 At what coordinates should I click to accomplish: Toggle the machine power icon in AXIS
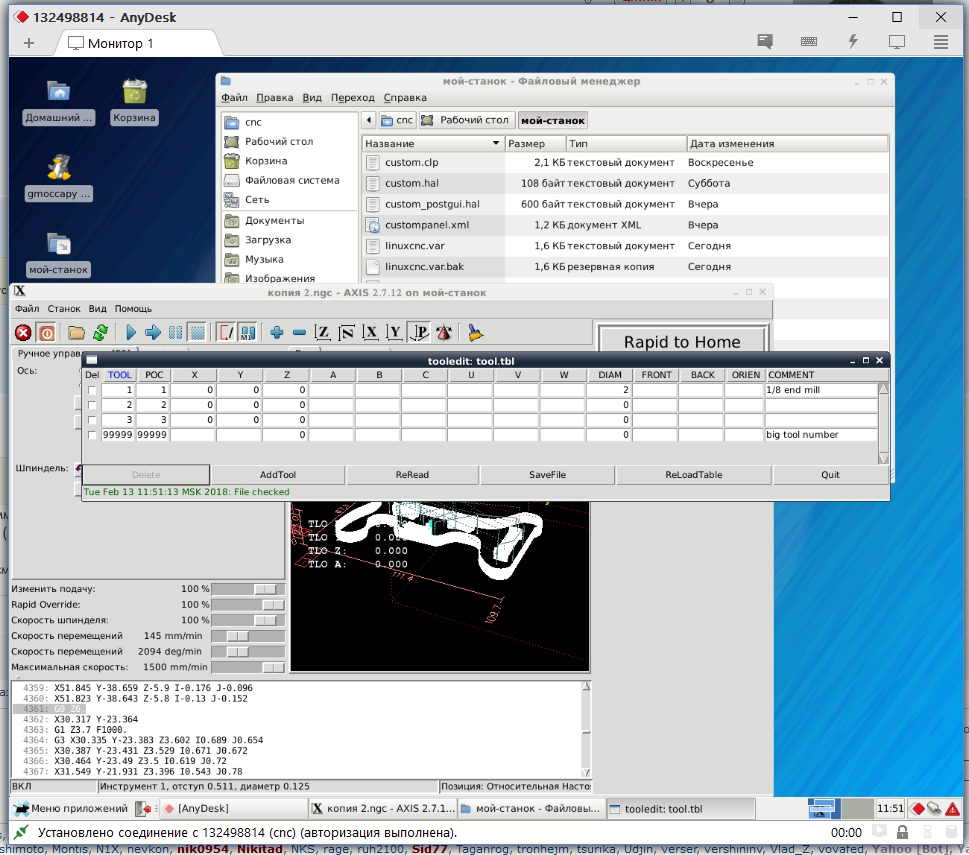point(47,333)
